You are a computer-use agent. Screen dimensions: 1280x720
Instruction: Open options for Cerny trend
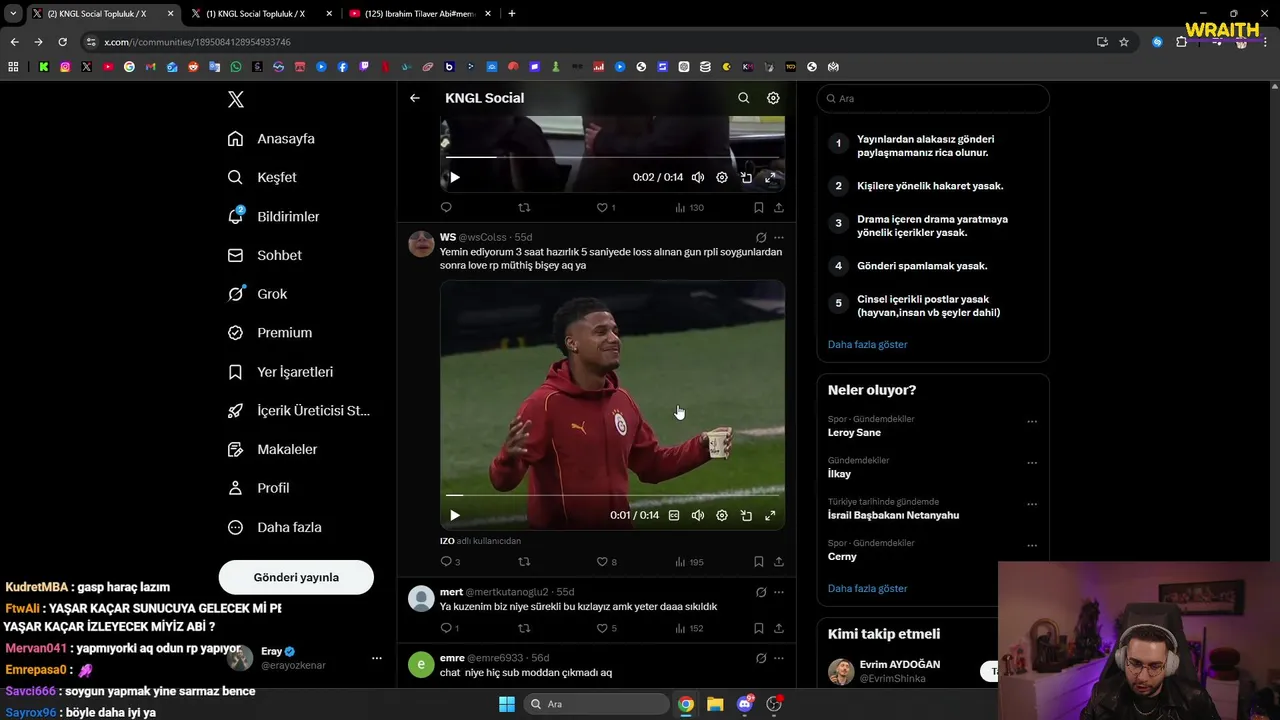point(1032,546)
